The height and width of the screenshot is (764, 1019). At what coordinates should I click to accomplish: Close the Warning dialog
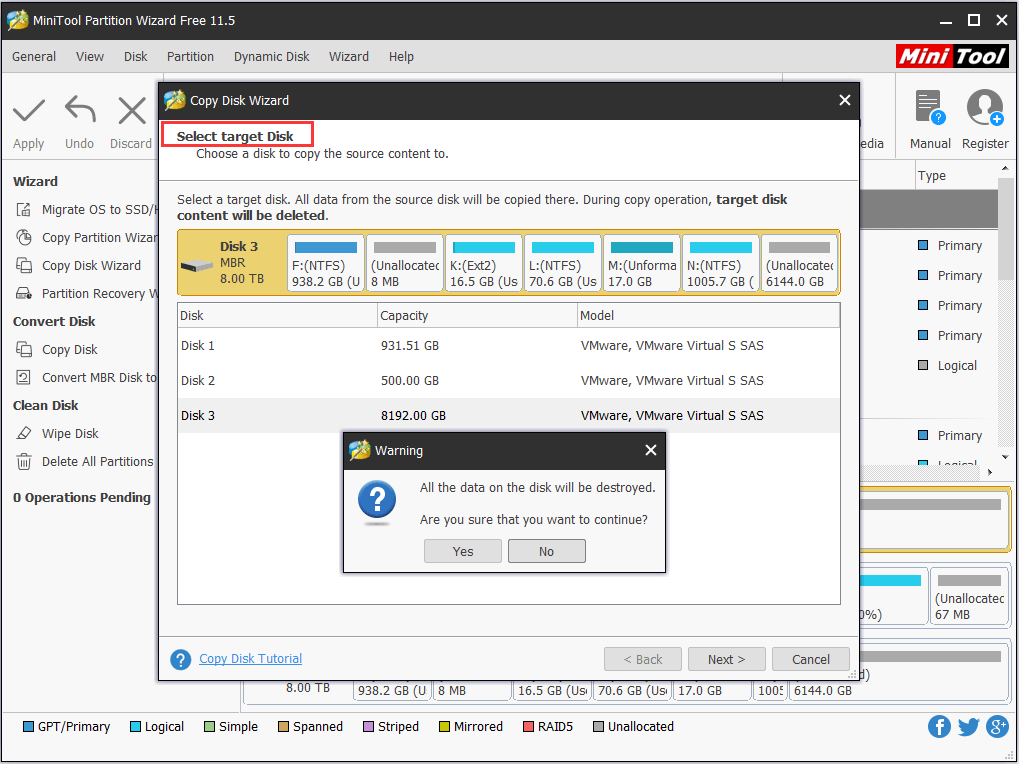[651, 450]
